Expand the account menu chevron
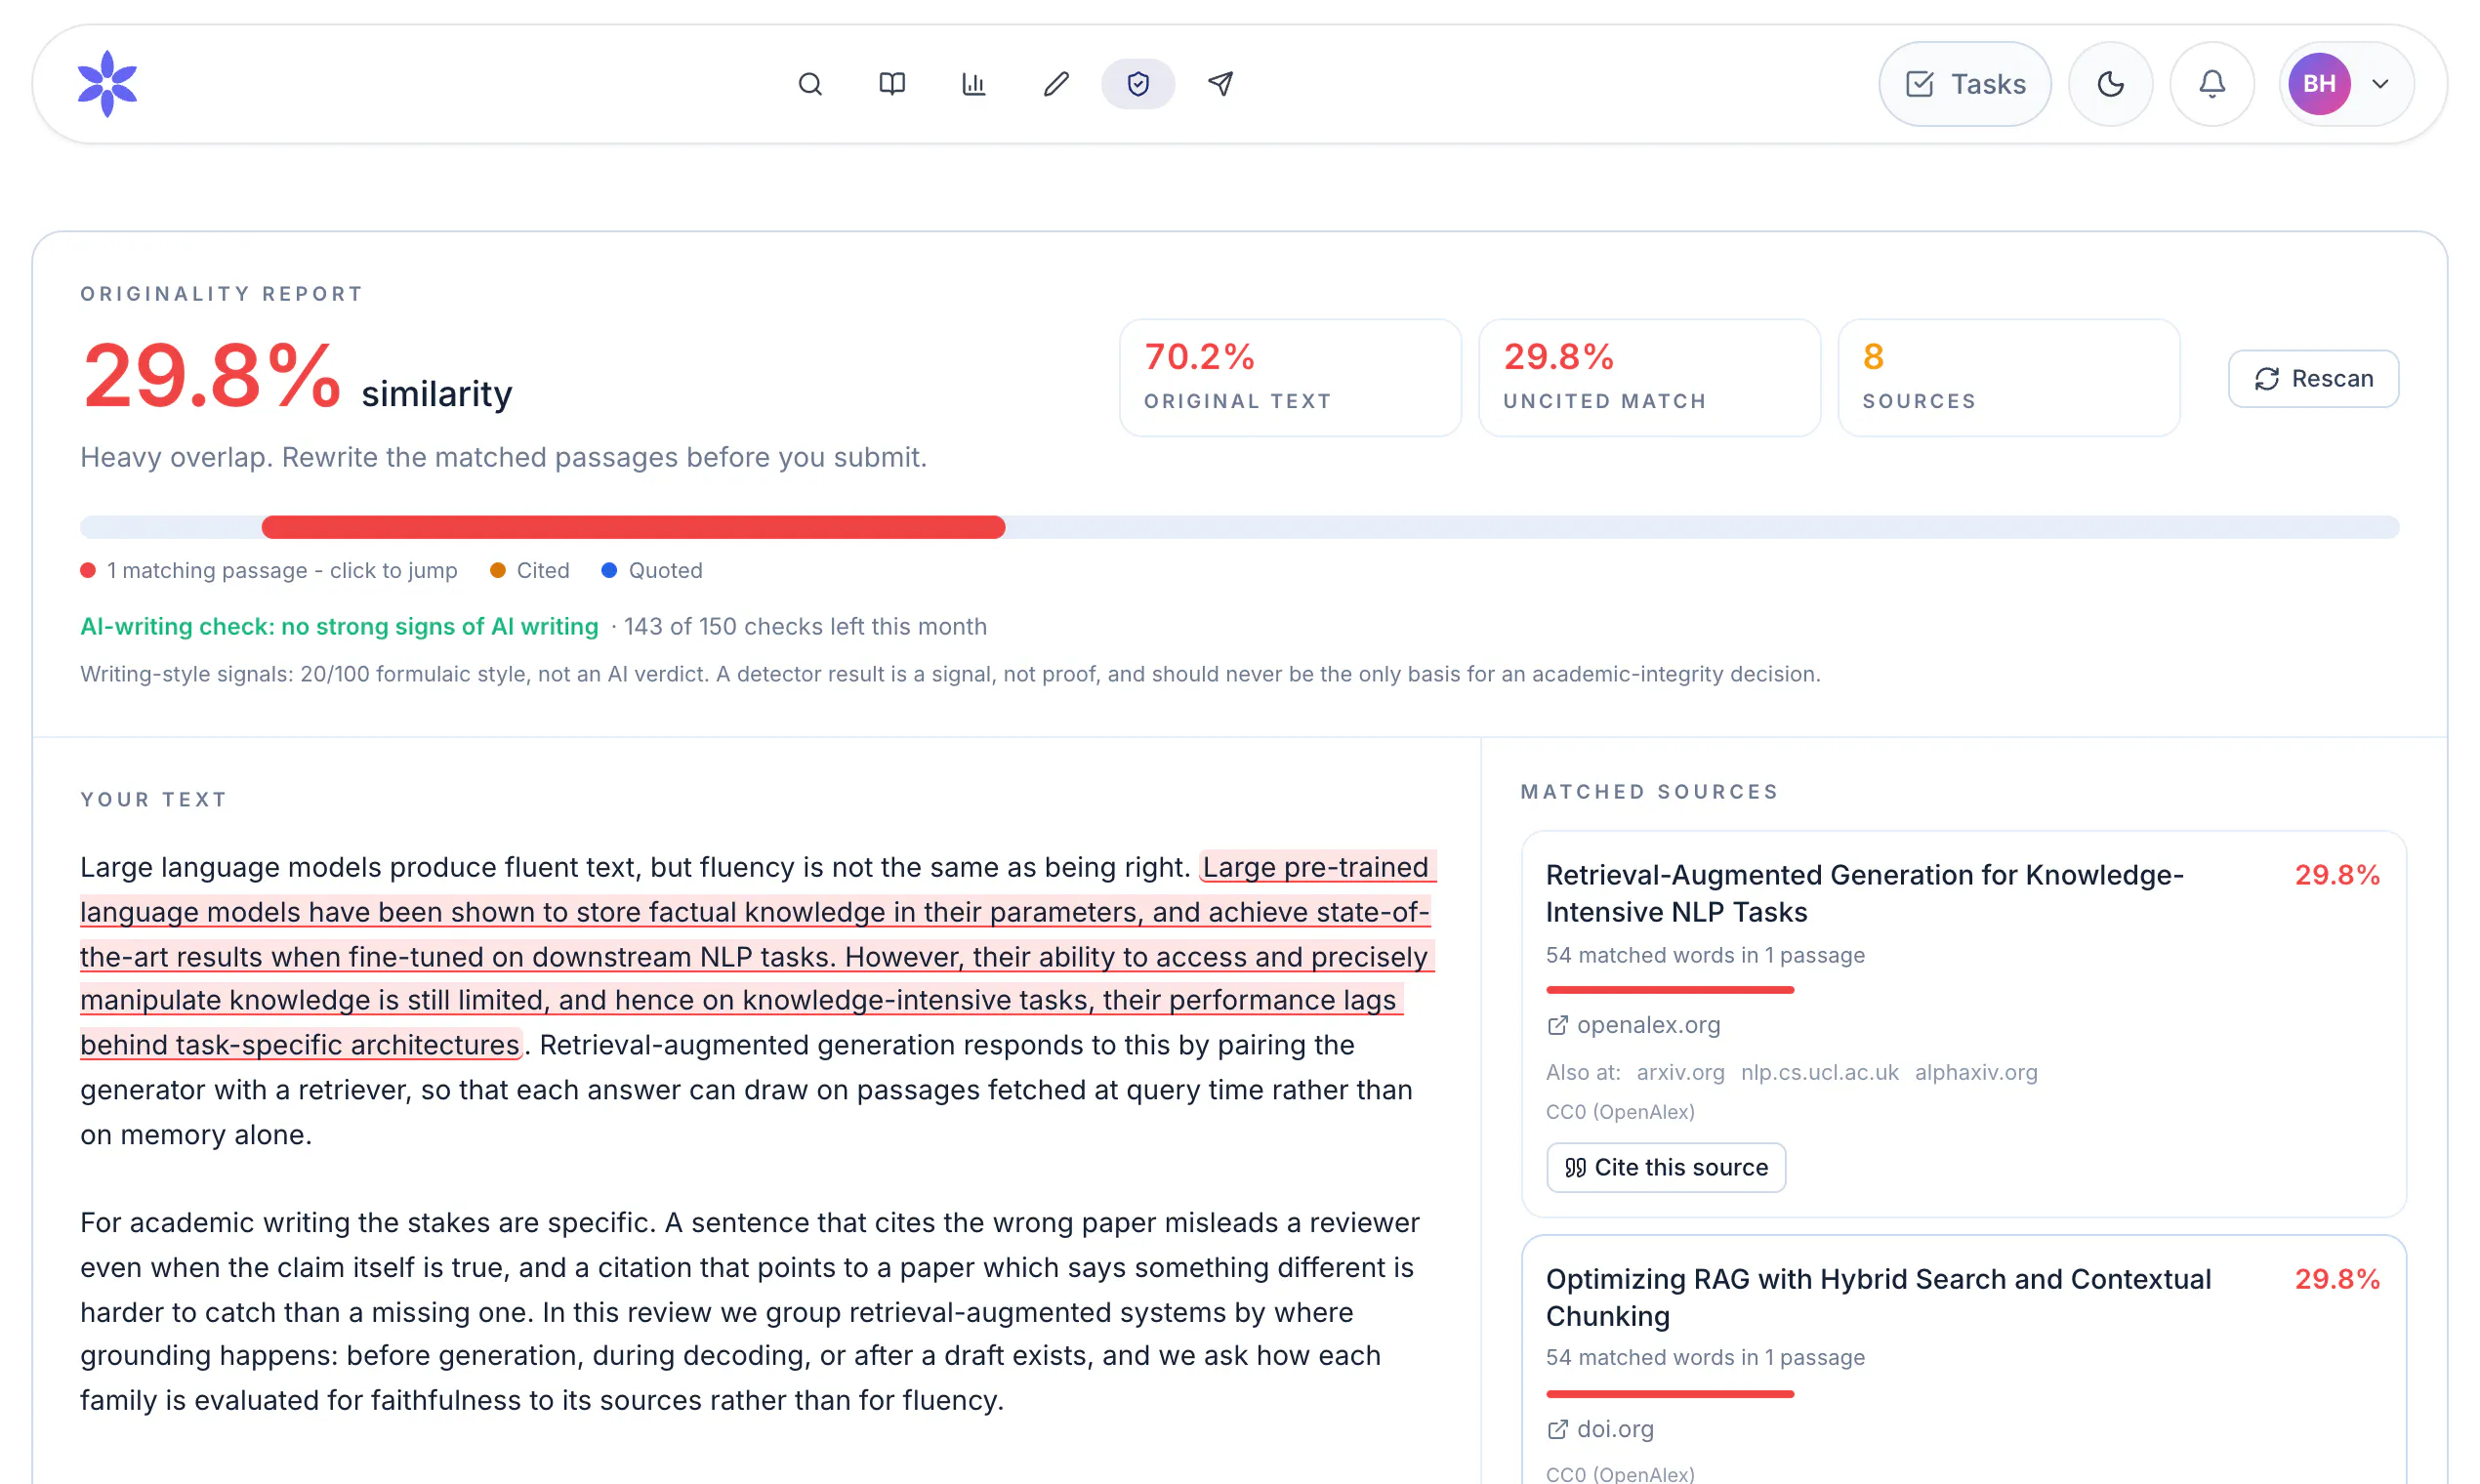The image size is (2480, 1484). point(2381,84)
